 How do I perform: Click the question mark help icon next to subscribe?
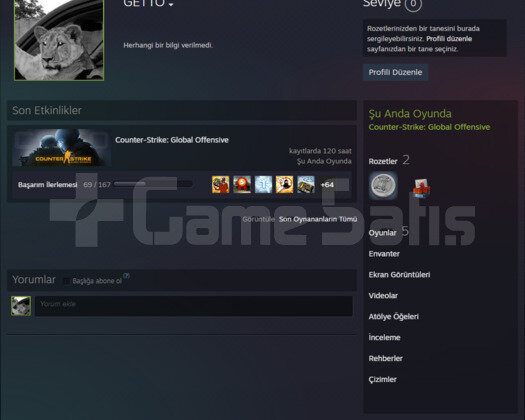click(x=126, y=276)
